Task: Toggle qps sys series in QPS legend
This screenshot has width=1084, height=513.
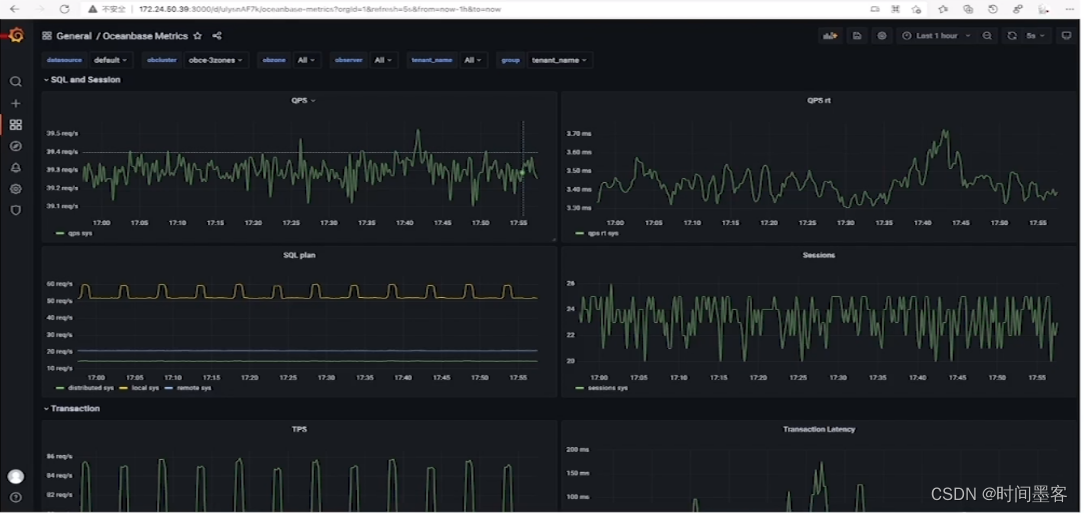Action: (x=80, y=233)
